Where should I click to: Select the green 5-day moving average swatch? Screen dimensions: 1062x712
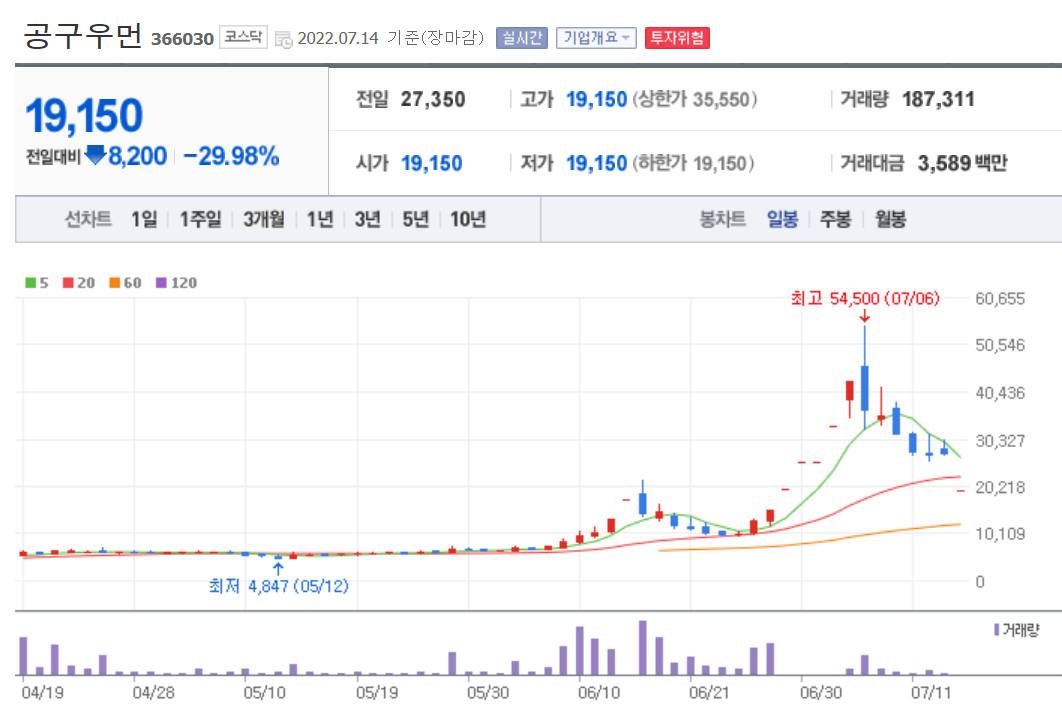pyautogui.click(x=30, y=282)
